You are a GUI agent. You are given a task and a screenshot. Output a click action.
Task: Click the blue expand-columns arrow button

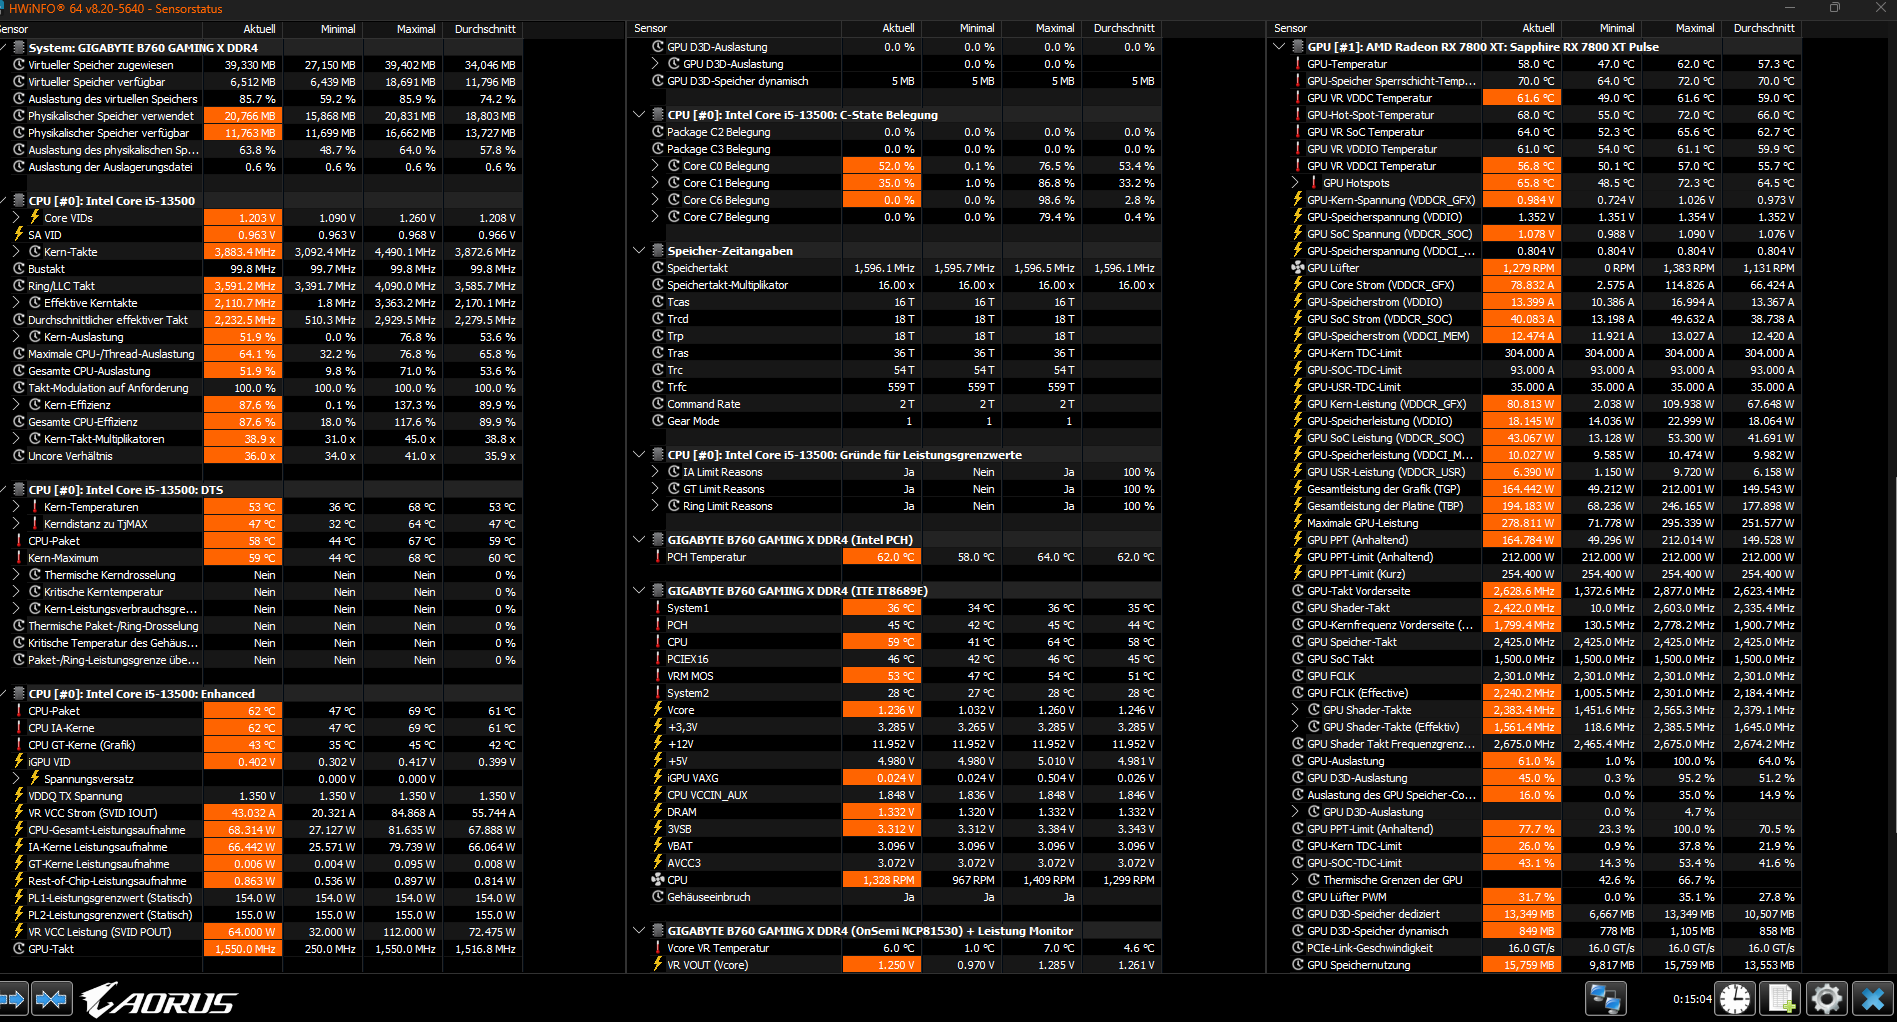coord(13,998)
